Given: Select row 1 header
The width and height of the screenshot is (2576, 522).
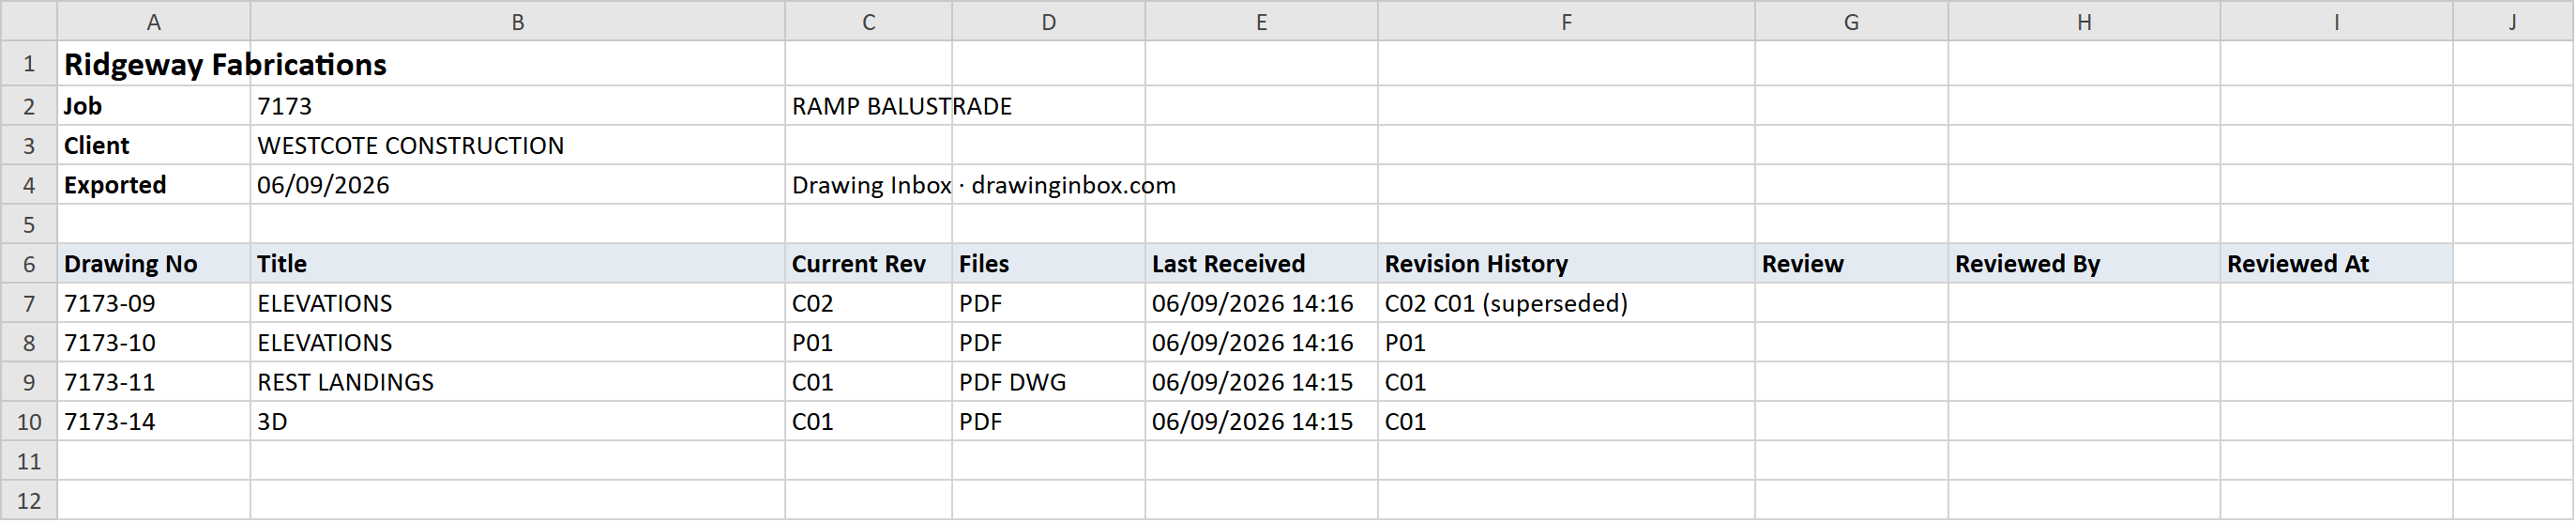Looking at the screenshot, I should click(x=29, y=64).
